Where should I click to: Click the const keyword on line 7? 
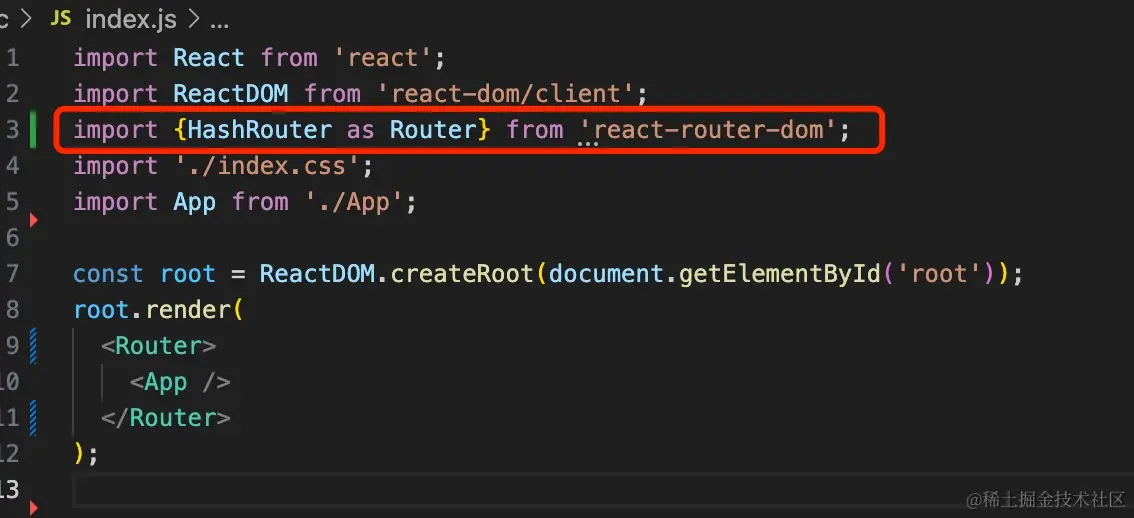click(x=108, y=274)
